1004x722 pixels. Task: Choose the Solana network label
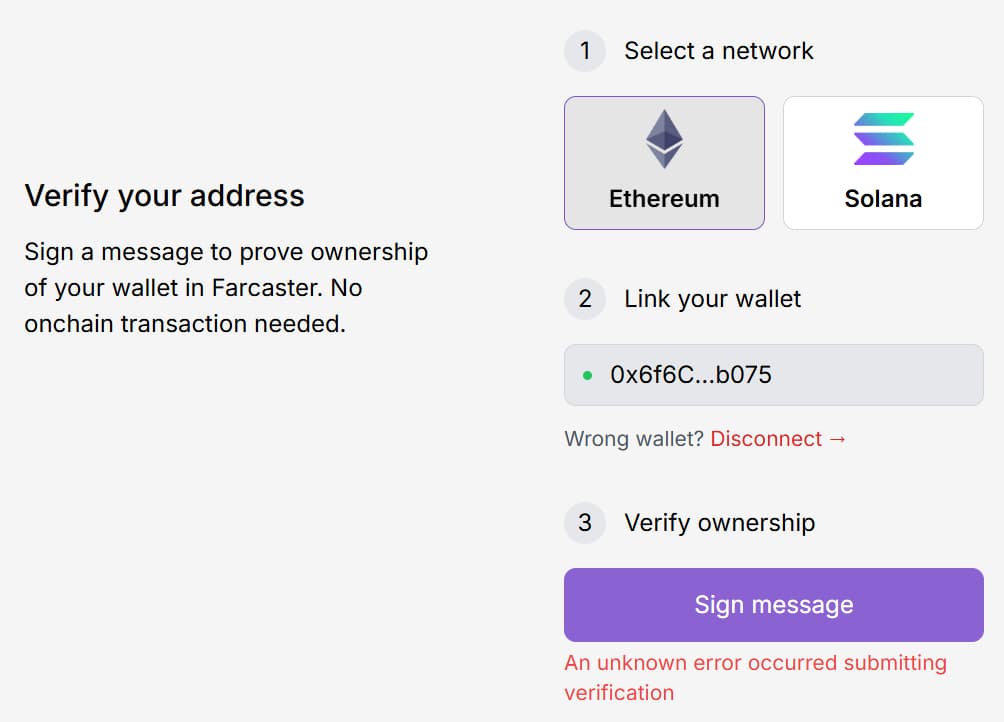point(883,198)
